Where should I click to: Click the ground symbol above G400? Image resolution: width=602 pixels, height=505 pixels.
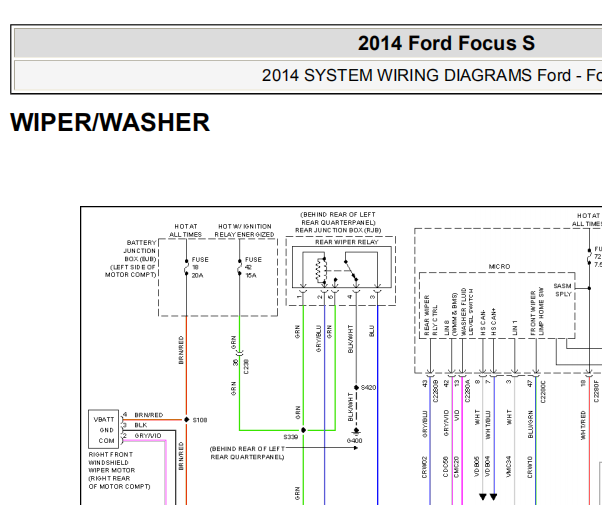tap(356, 432)
